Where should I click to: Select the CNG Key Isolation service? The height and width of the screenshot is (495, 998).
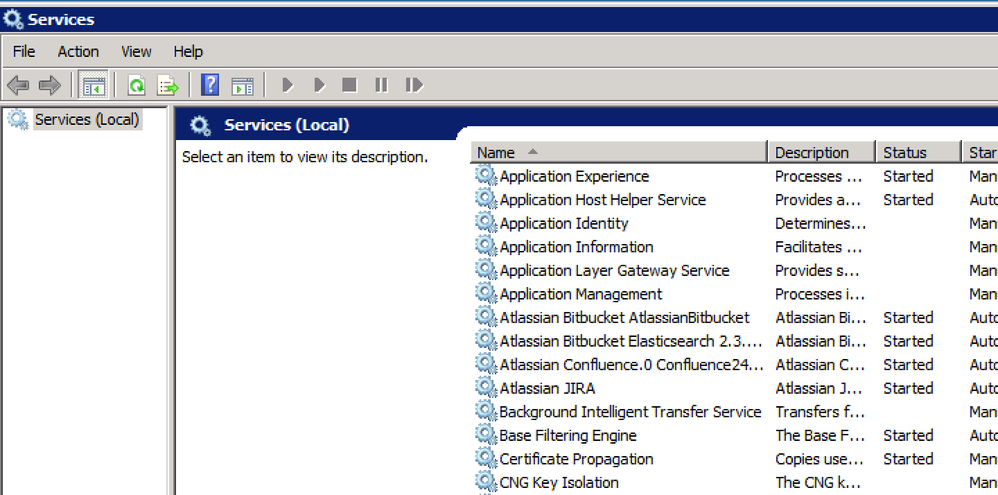[559, 482]
